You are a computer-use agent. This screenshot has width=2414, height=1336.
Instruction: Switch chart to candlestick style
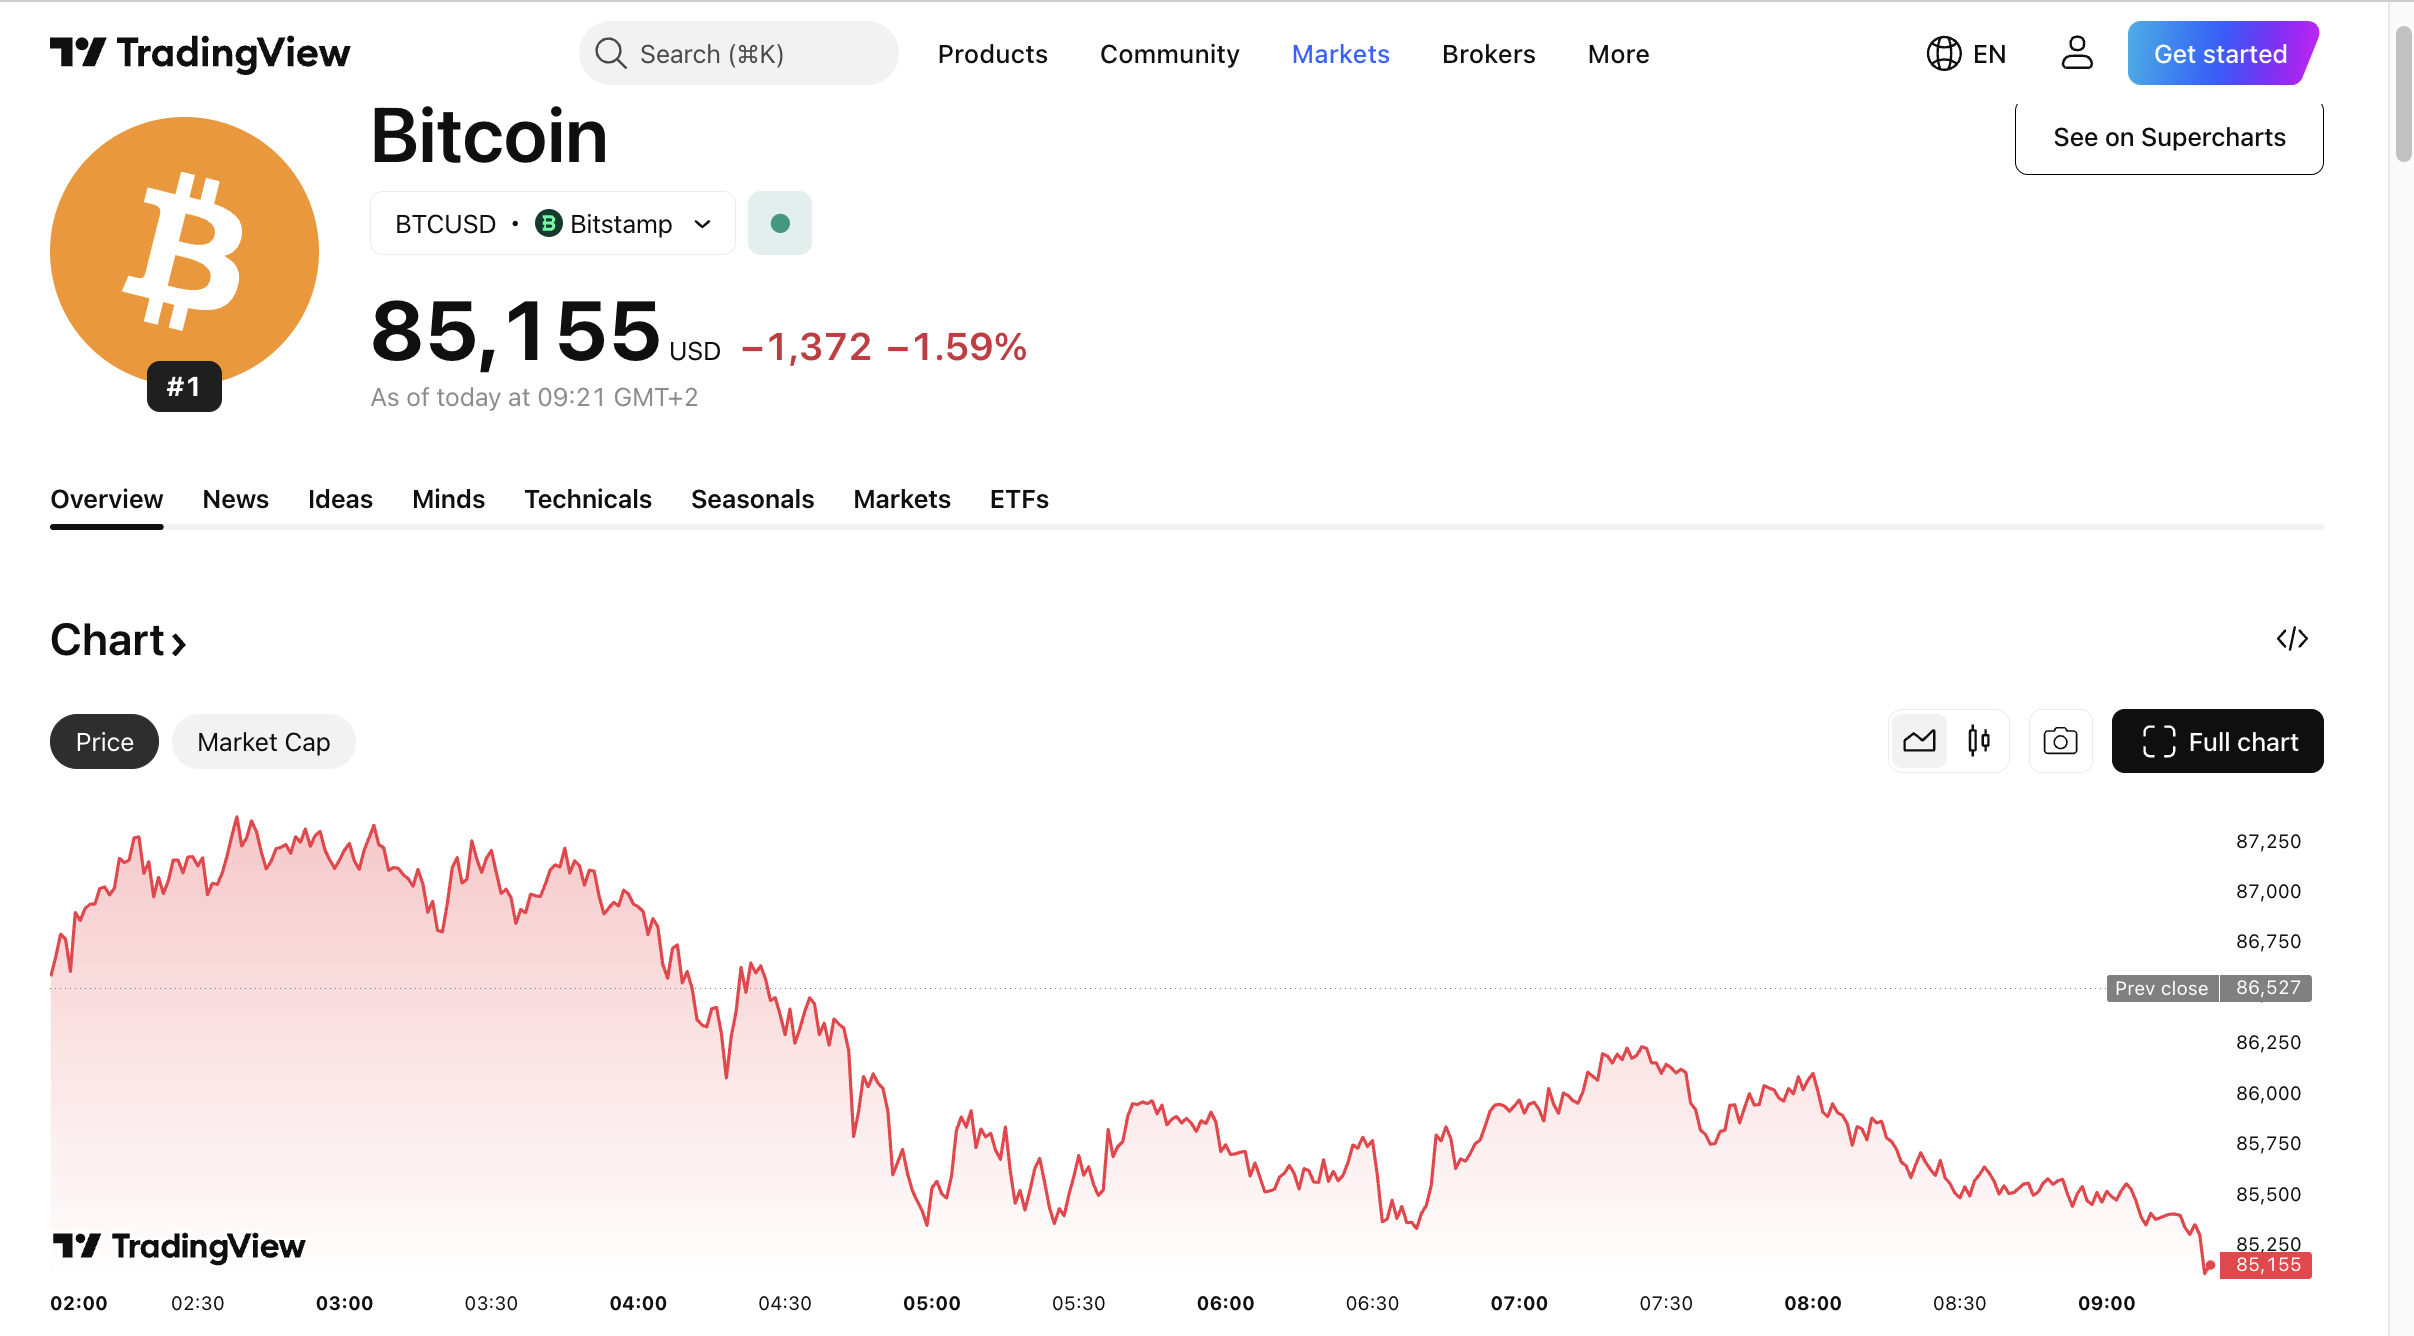coord(1977,741)
